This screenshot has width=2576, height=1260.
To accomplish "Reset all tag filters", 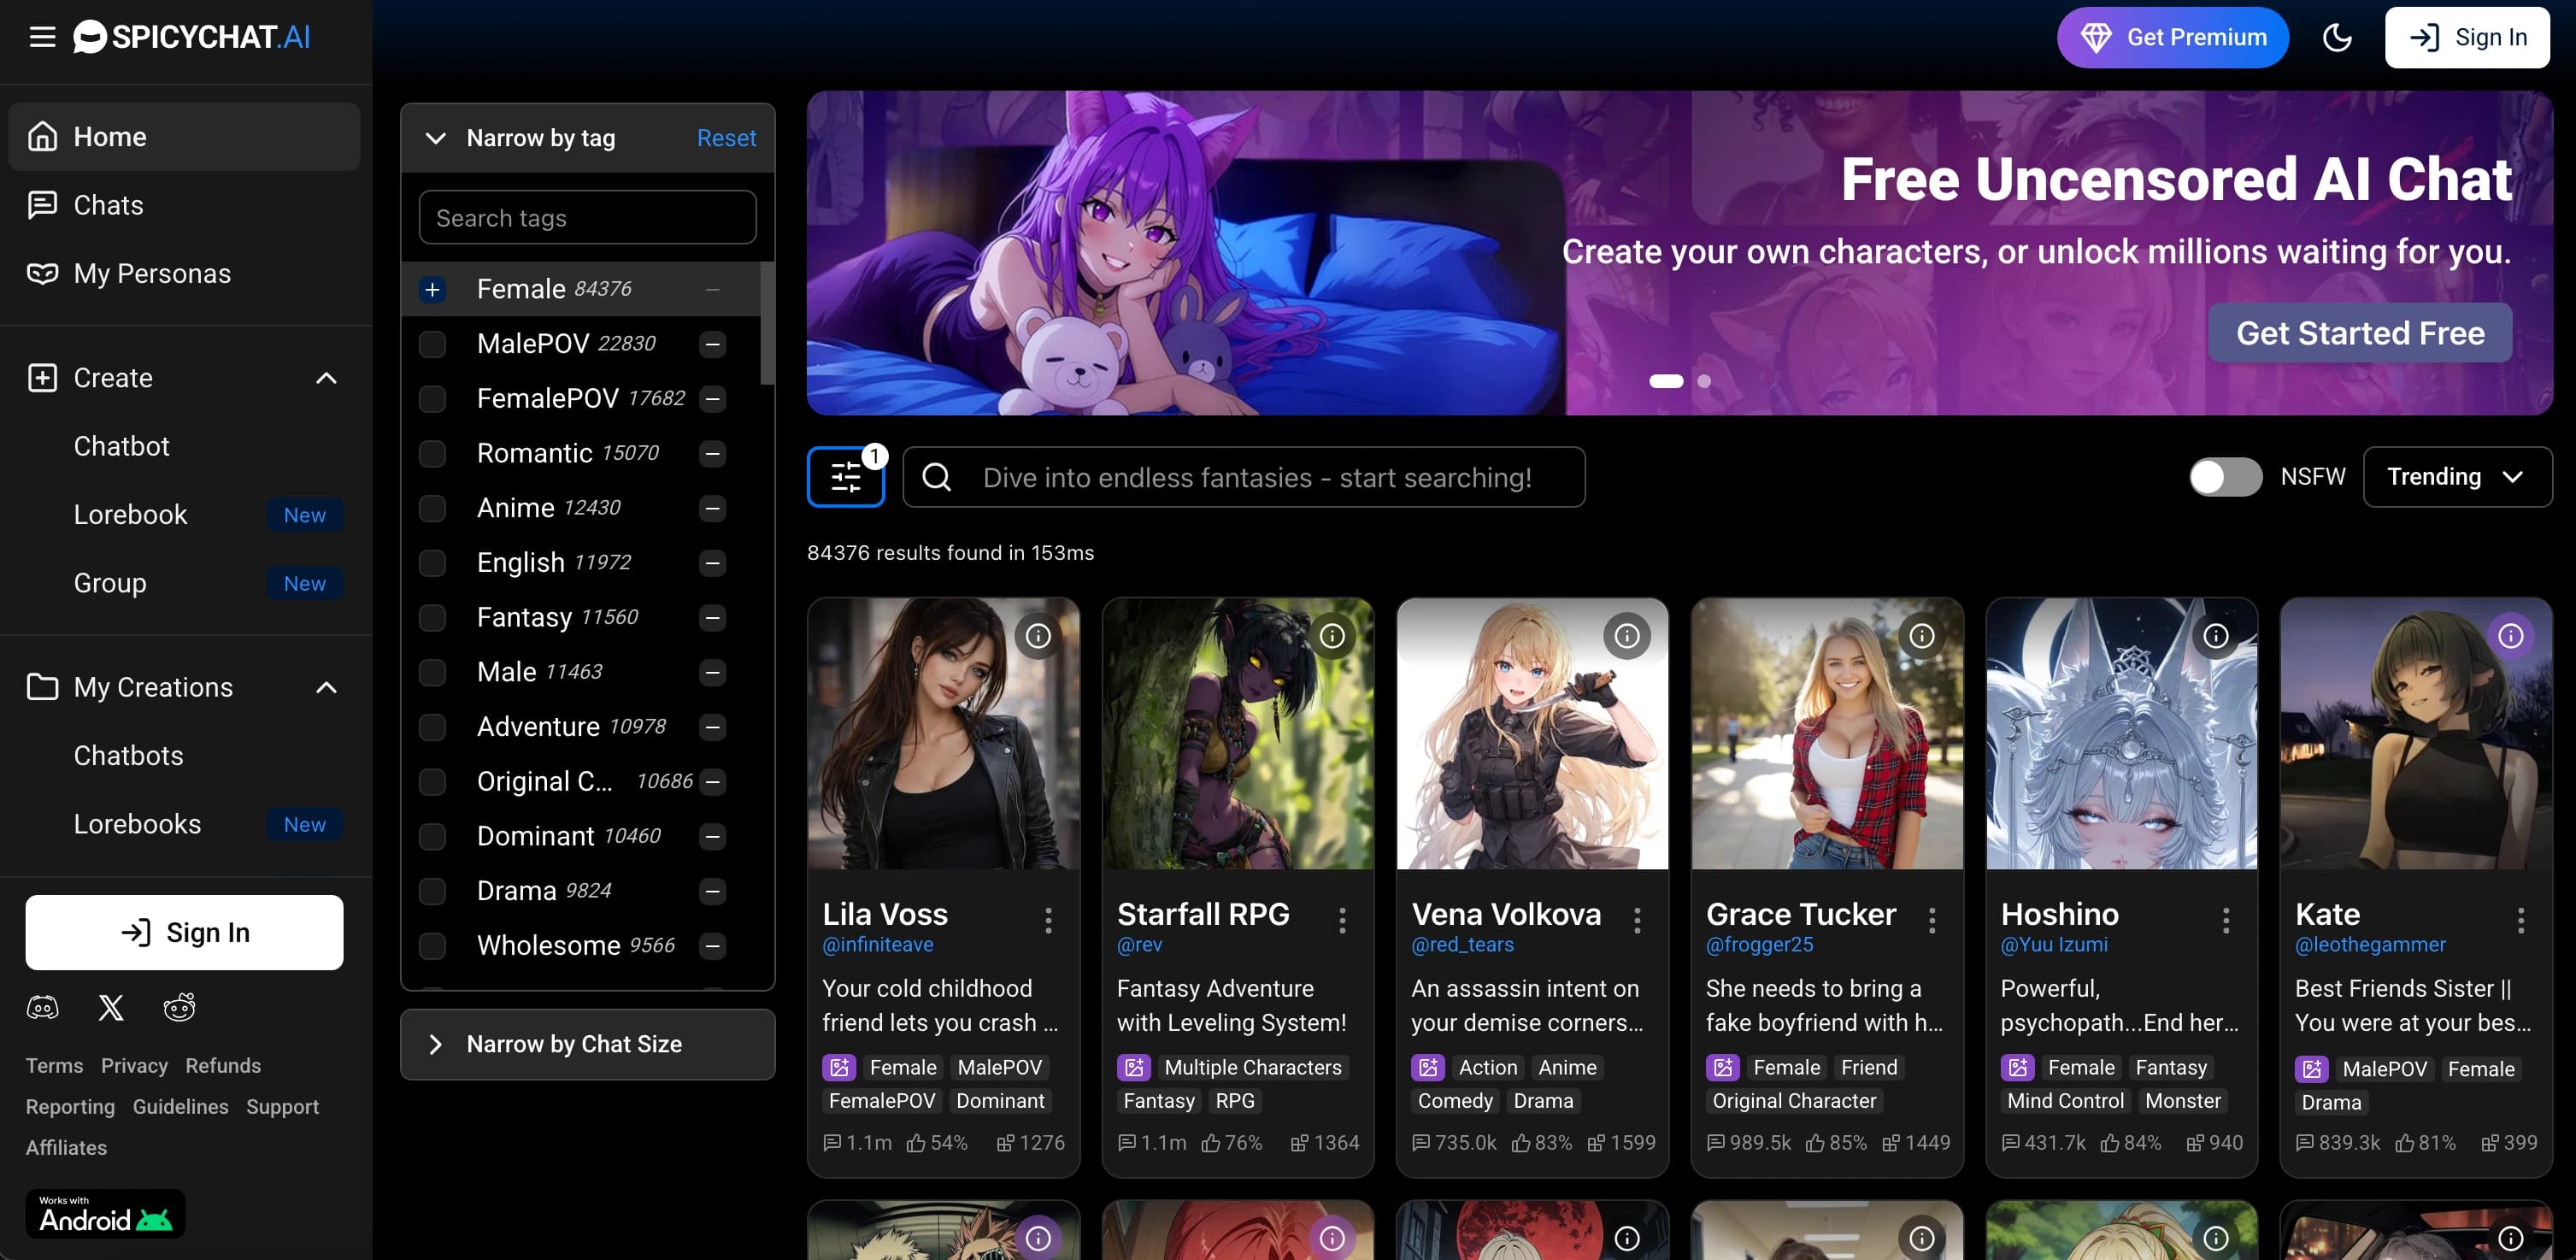I will 726,138.
